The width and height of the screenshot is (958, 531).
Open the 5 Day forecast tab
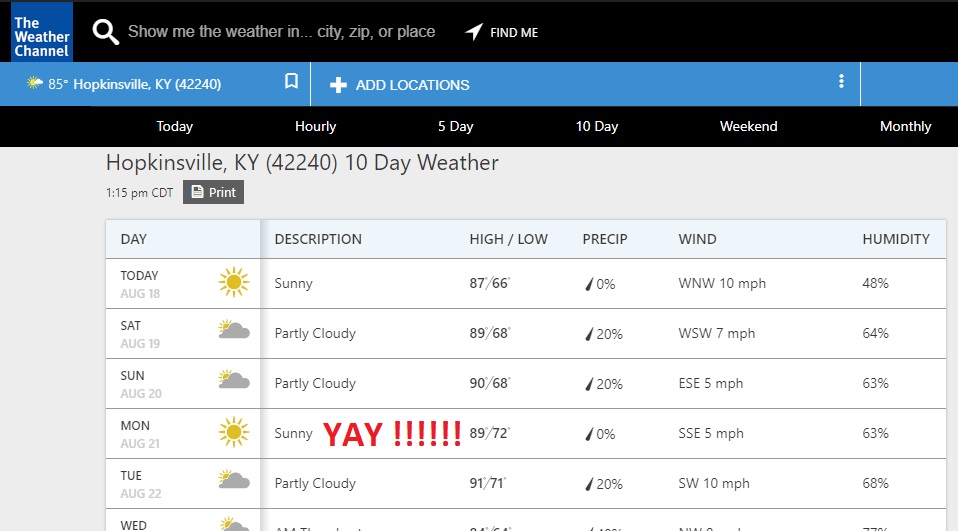point(456,126)
